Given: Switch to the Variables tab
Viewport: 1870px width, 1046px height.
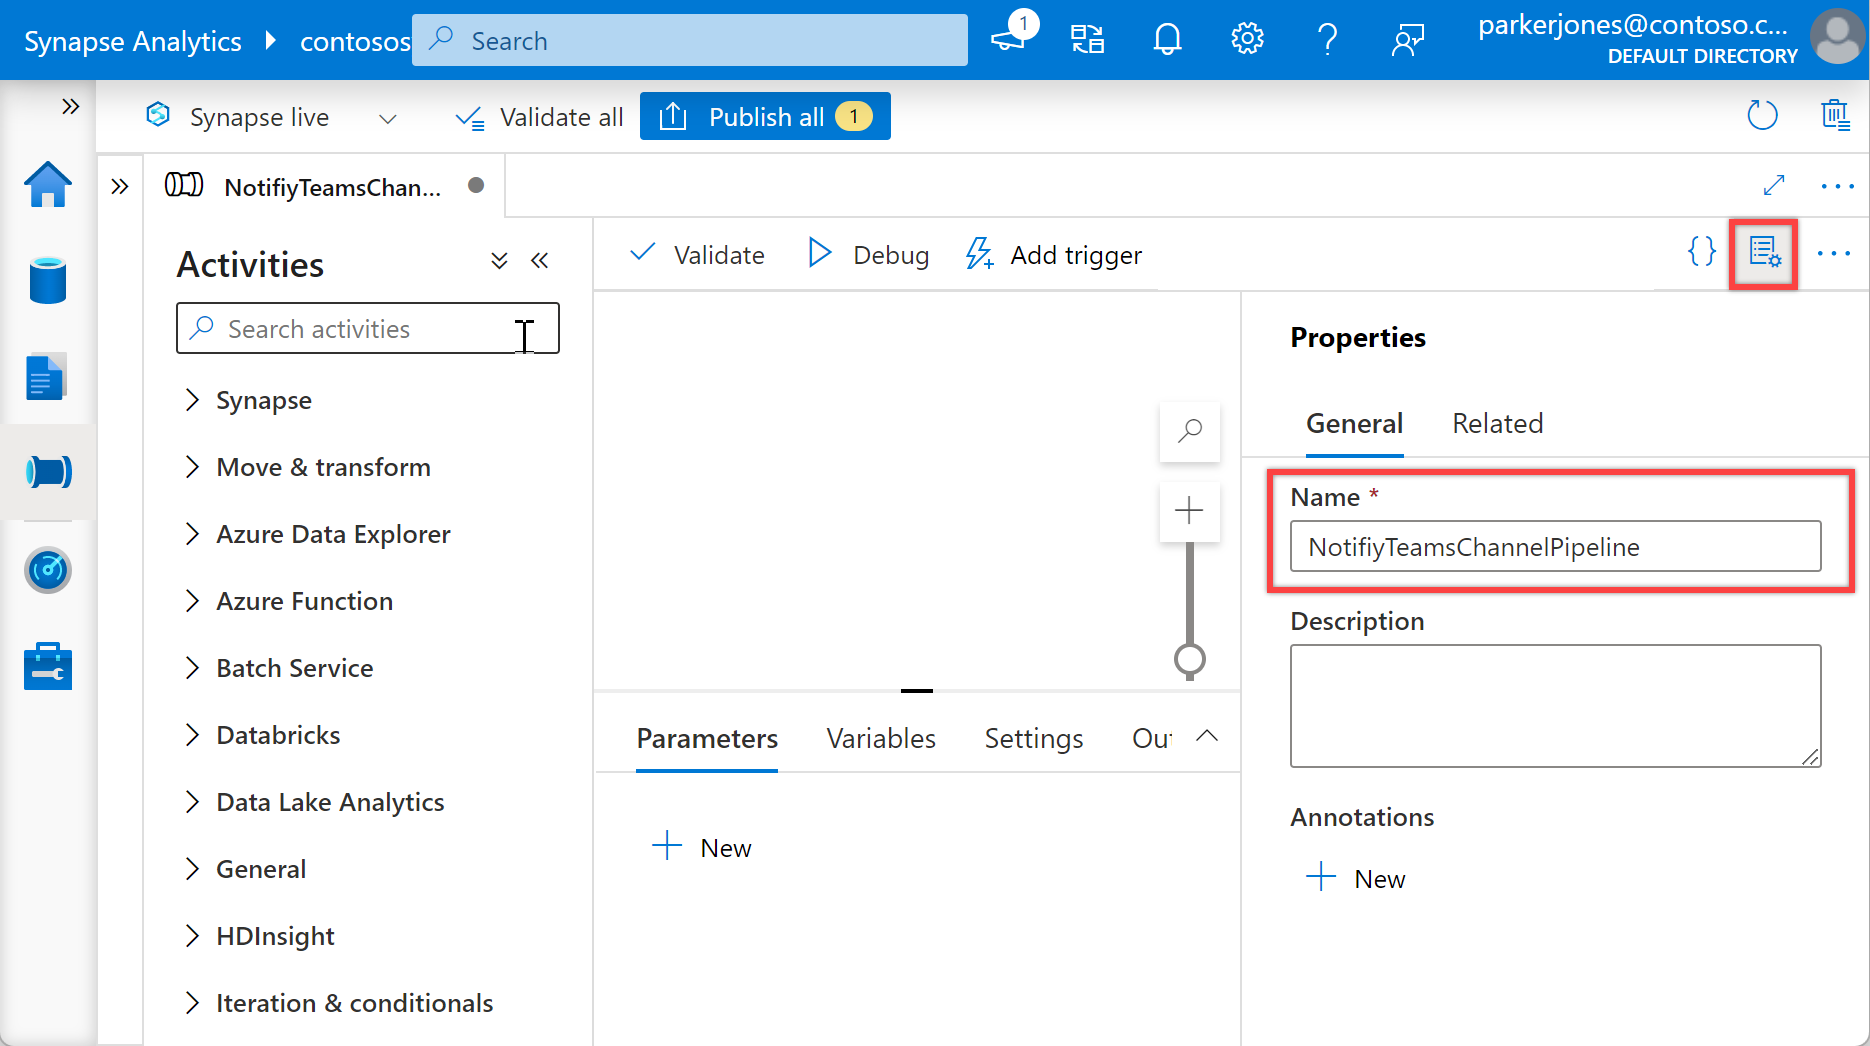Looking at the screenshot, I should (x=881, y=739).
